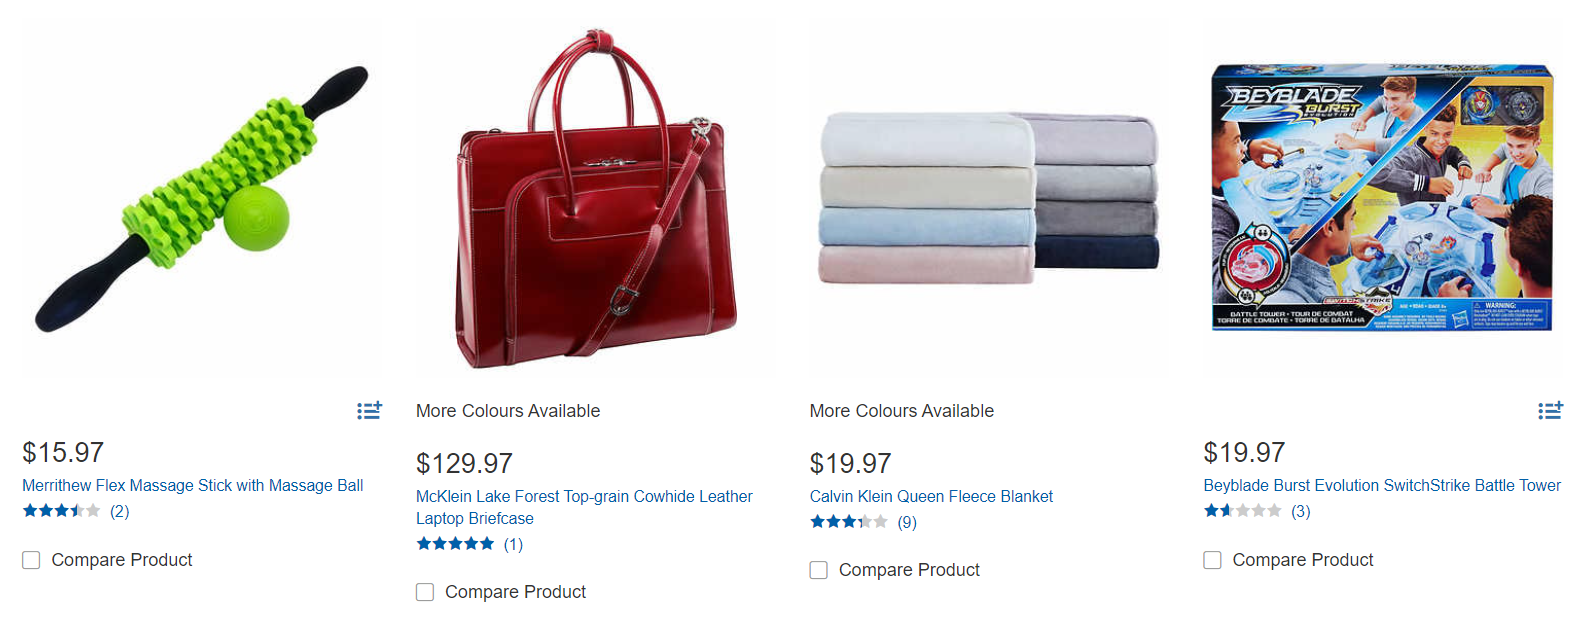The width and height of the screenshot is (1579, 623).
Task: Open Merrithew Flex Massage Stick product link
Action: coord(193,485)
